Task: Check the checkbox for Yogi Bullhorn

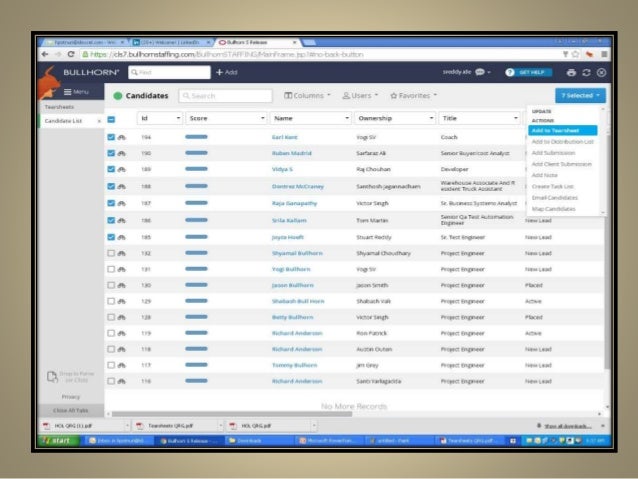Action: 111,269
